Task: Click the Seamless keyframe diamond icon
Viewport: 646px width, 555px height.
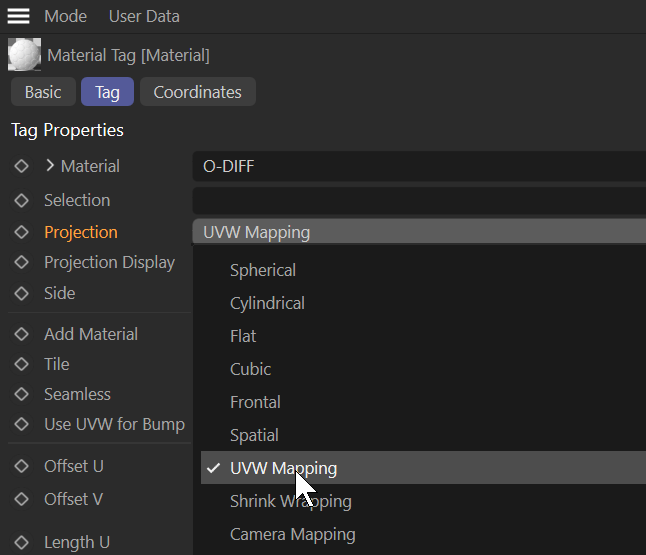Action: 21,394
